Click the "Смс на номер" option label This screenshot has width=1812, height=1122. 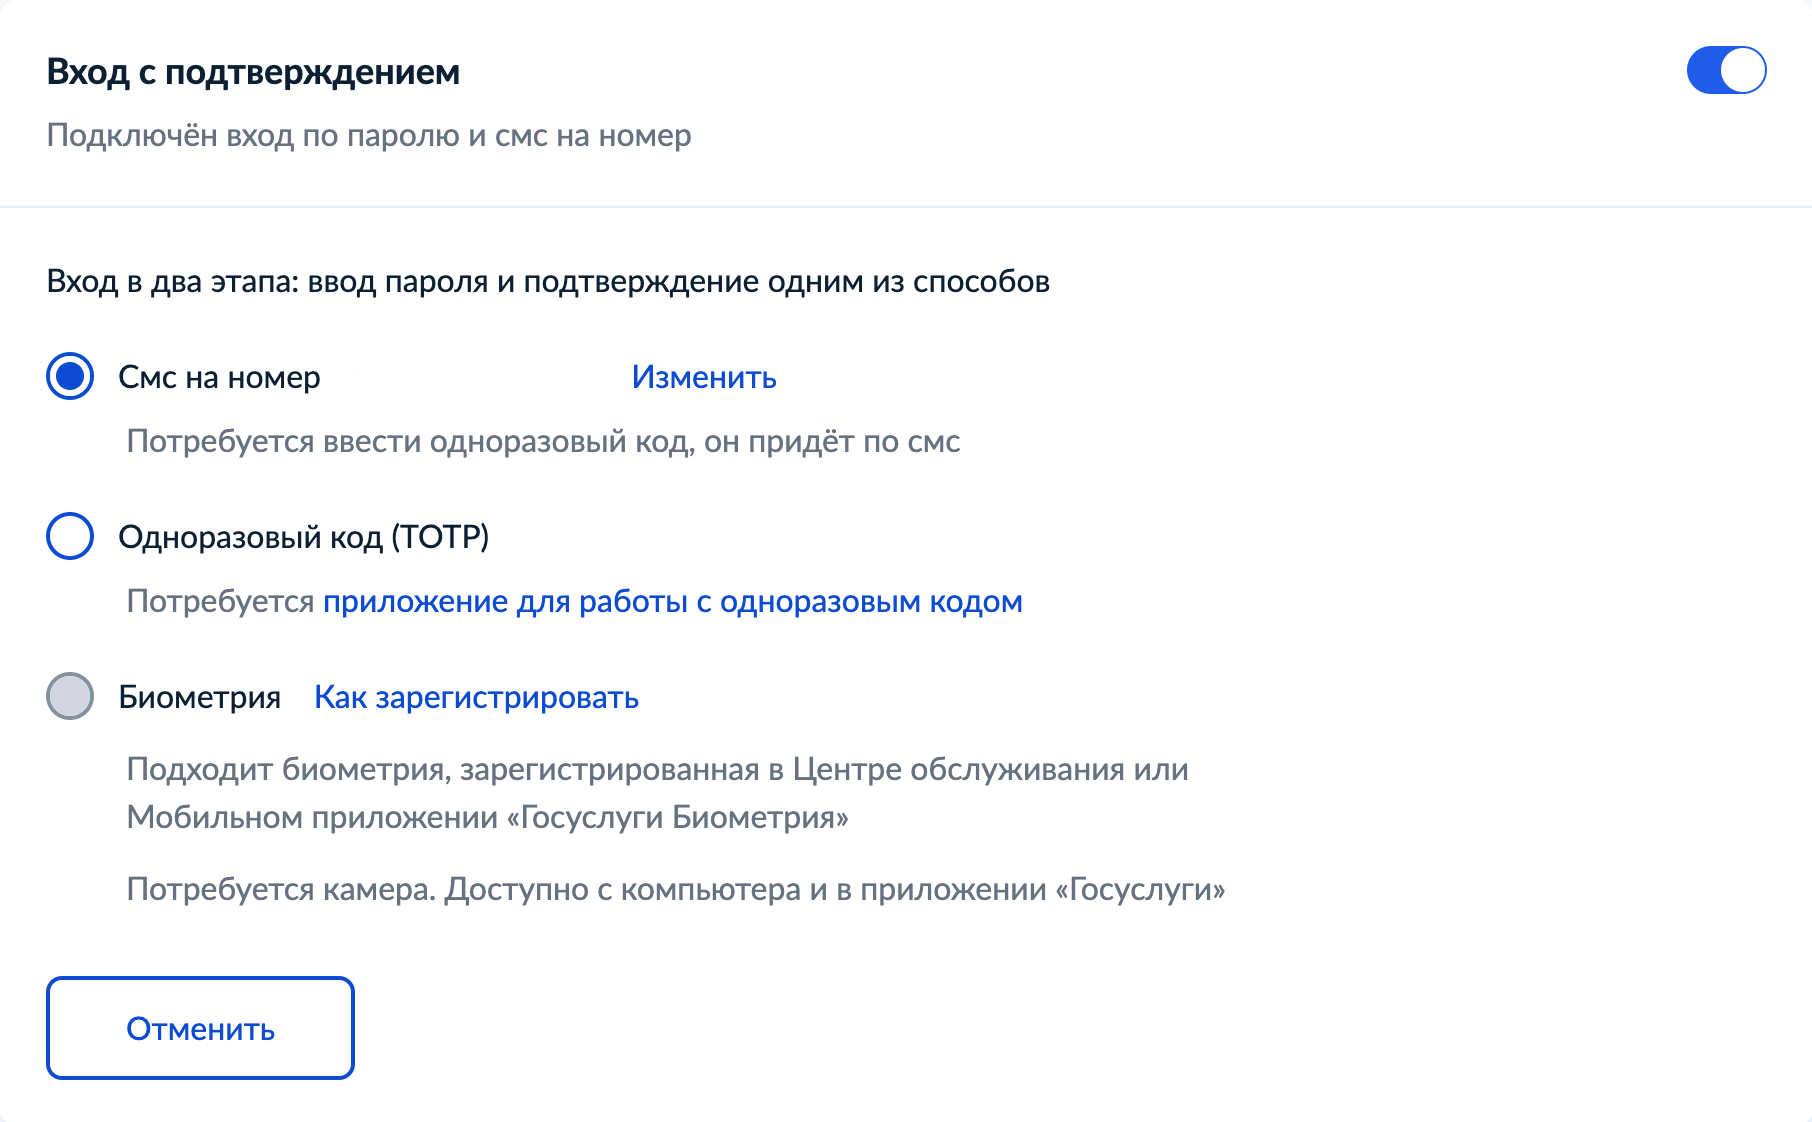[219, 378]
